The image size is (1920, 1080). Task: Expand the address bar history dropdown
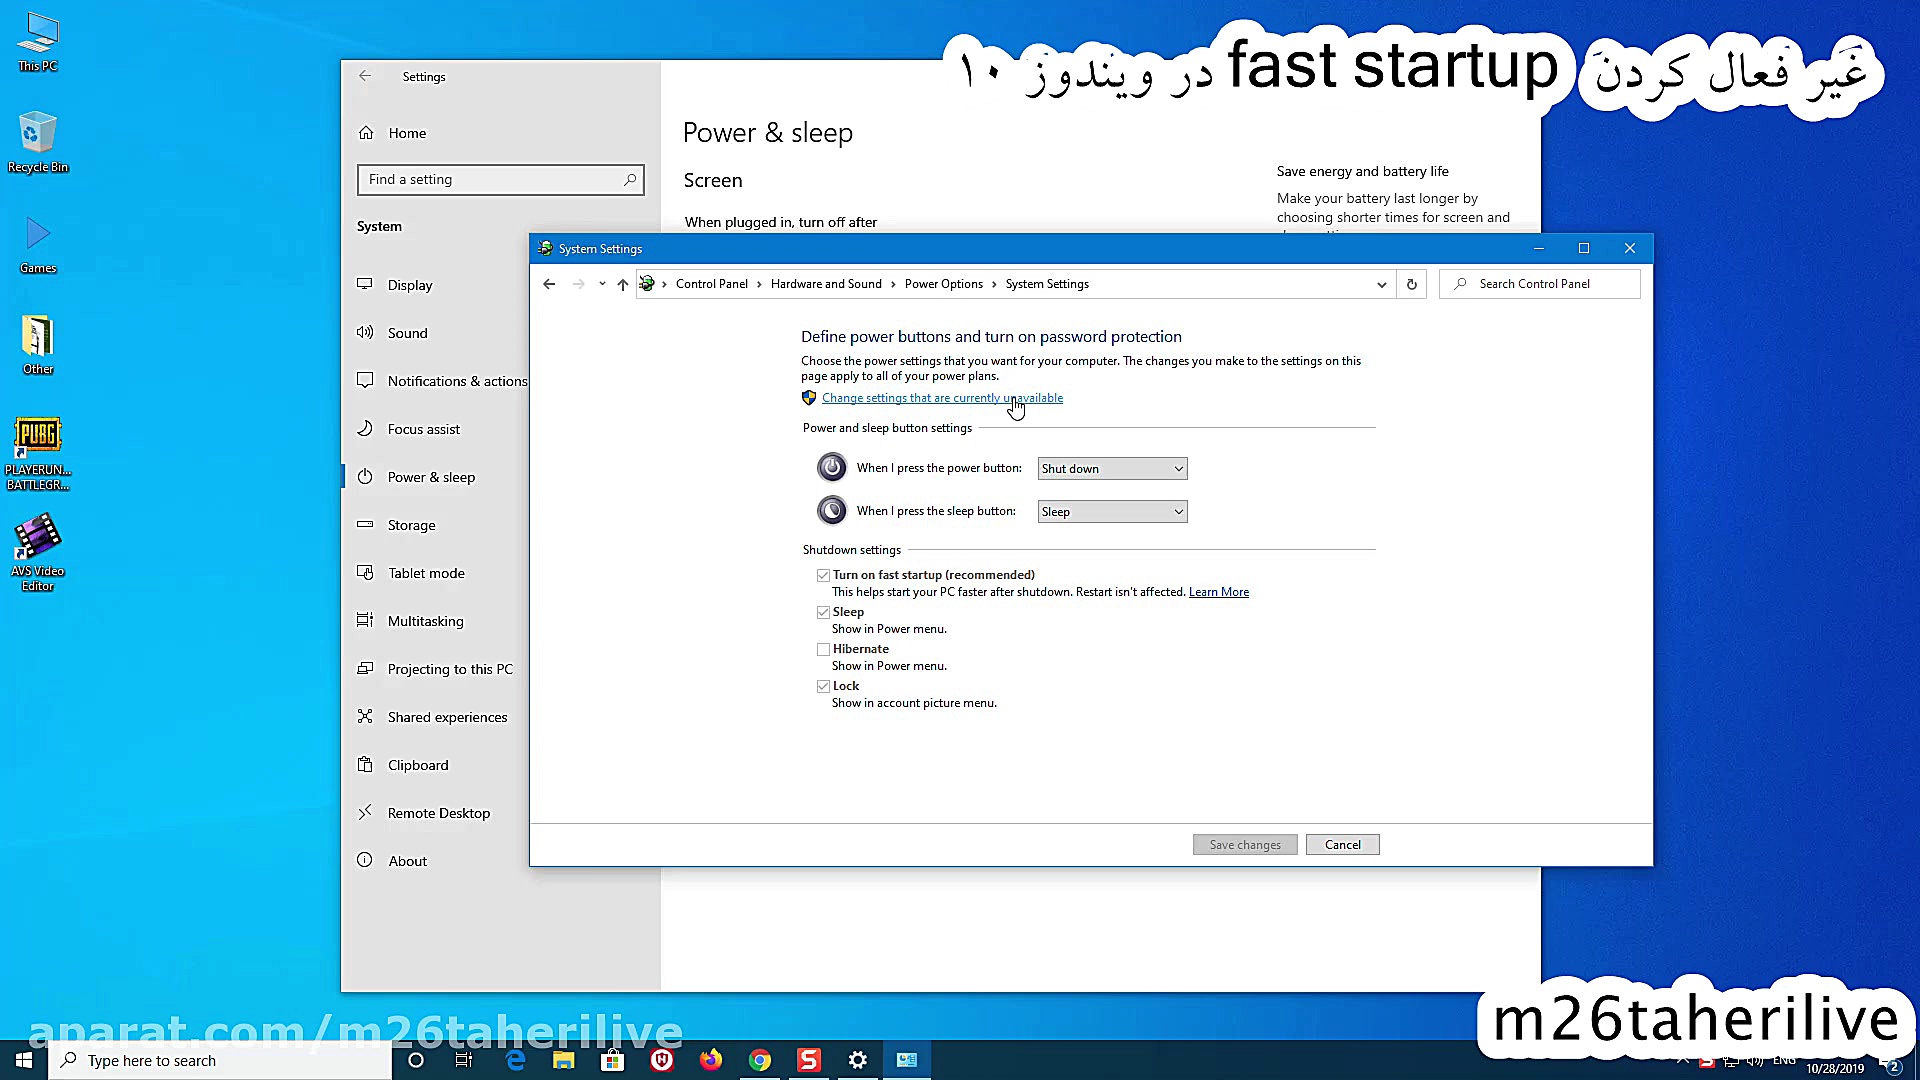(1381, 284)
